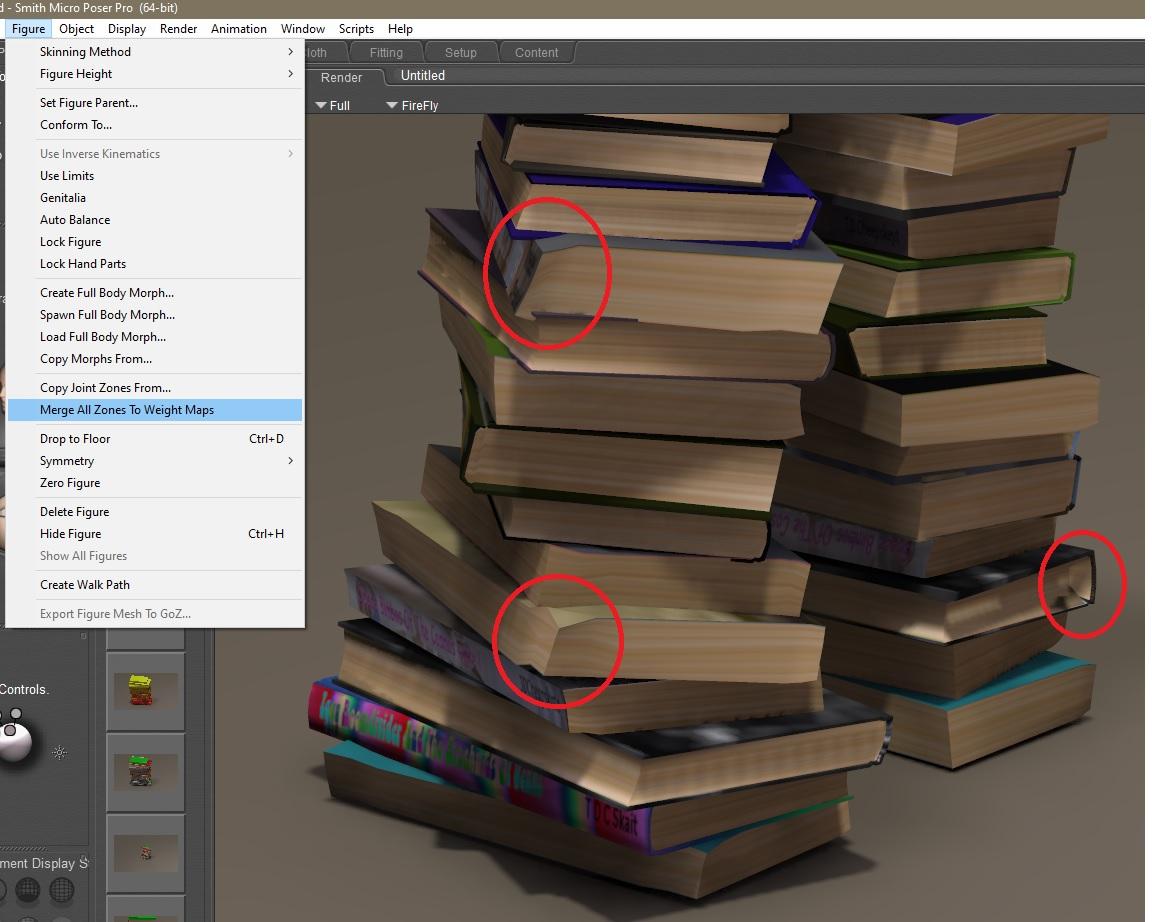Viewport: 1152px width, 922px height.
Task: Toggle Auto Balance for the figure
Action: (x=155, y=220)
